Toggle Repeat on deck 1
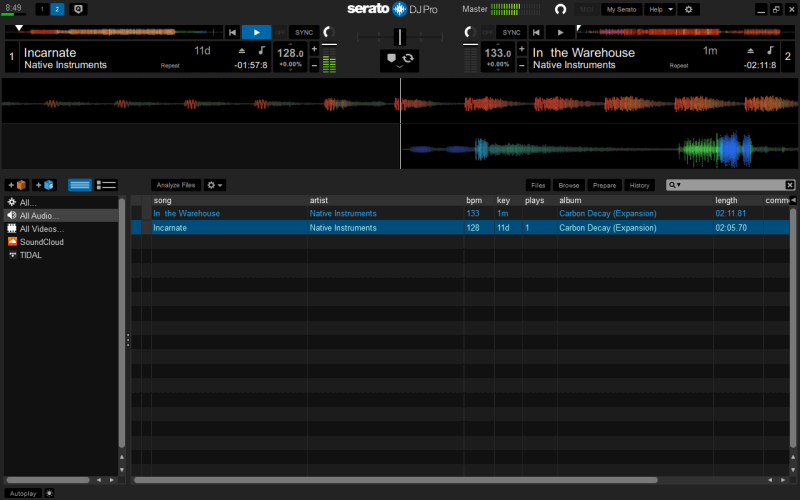 click(170, 66)
